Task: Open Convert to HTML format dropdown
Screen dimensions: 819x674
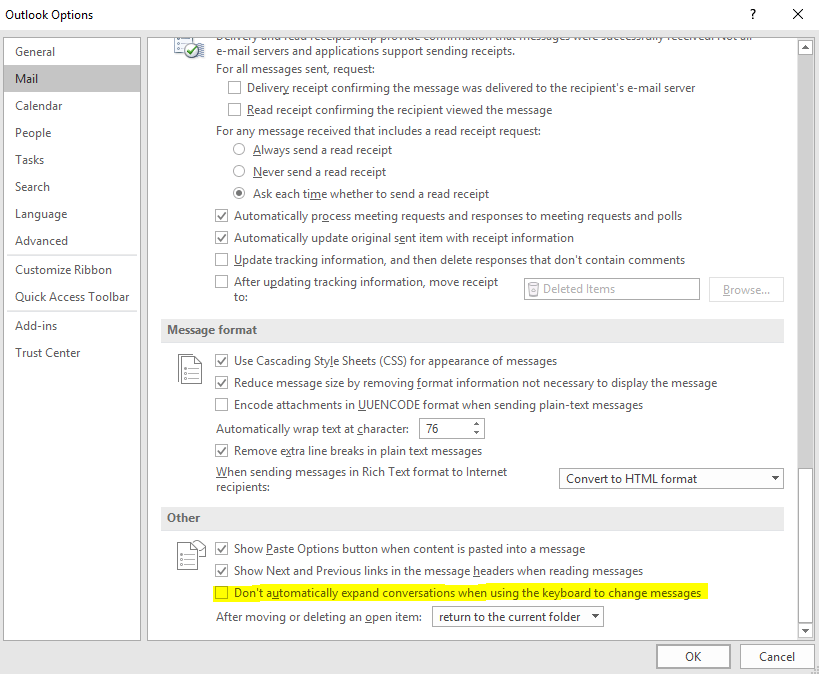Action: tap(671, 479)
